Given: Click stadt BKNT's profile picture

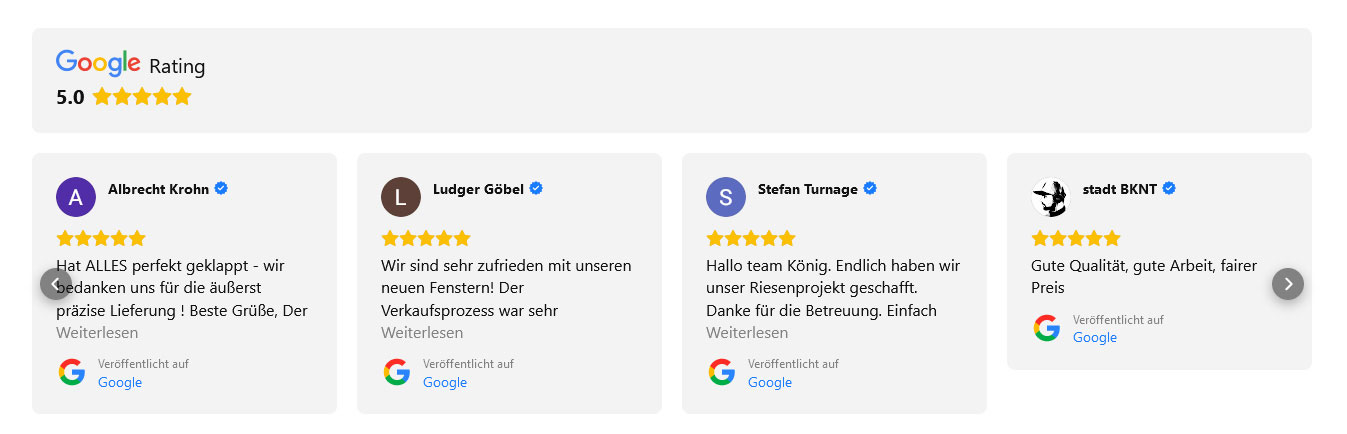Looking at the screenshot, I should tap(1051, 197).
